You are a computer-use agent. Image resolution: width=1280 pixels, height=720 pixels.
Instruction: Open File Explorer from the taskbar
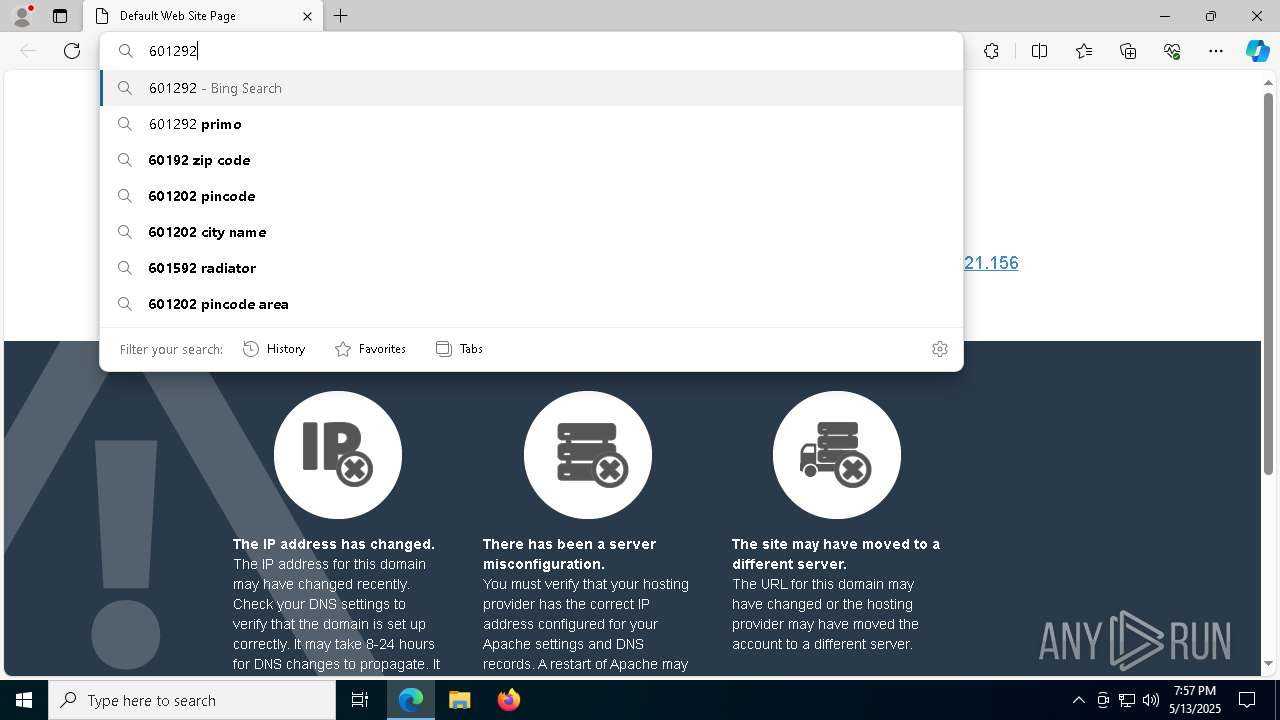click(x=459, y=700)
